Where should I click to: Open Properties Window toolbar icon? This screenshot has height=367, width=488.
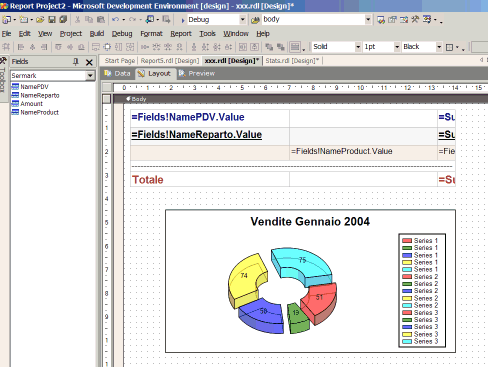(392, 20)
